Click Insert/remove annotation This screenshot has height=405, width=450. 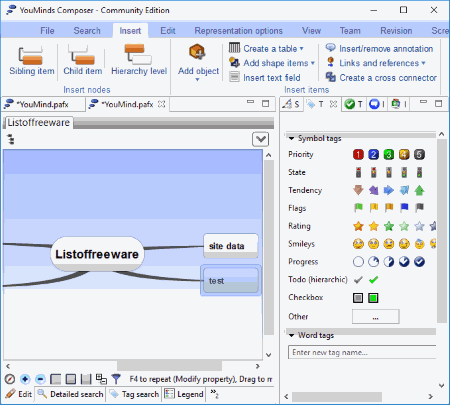(379, 48)
